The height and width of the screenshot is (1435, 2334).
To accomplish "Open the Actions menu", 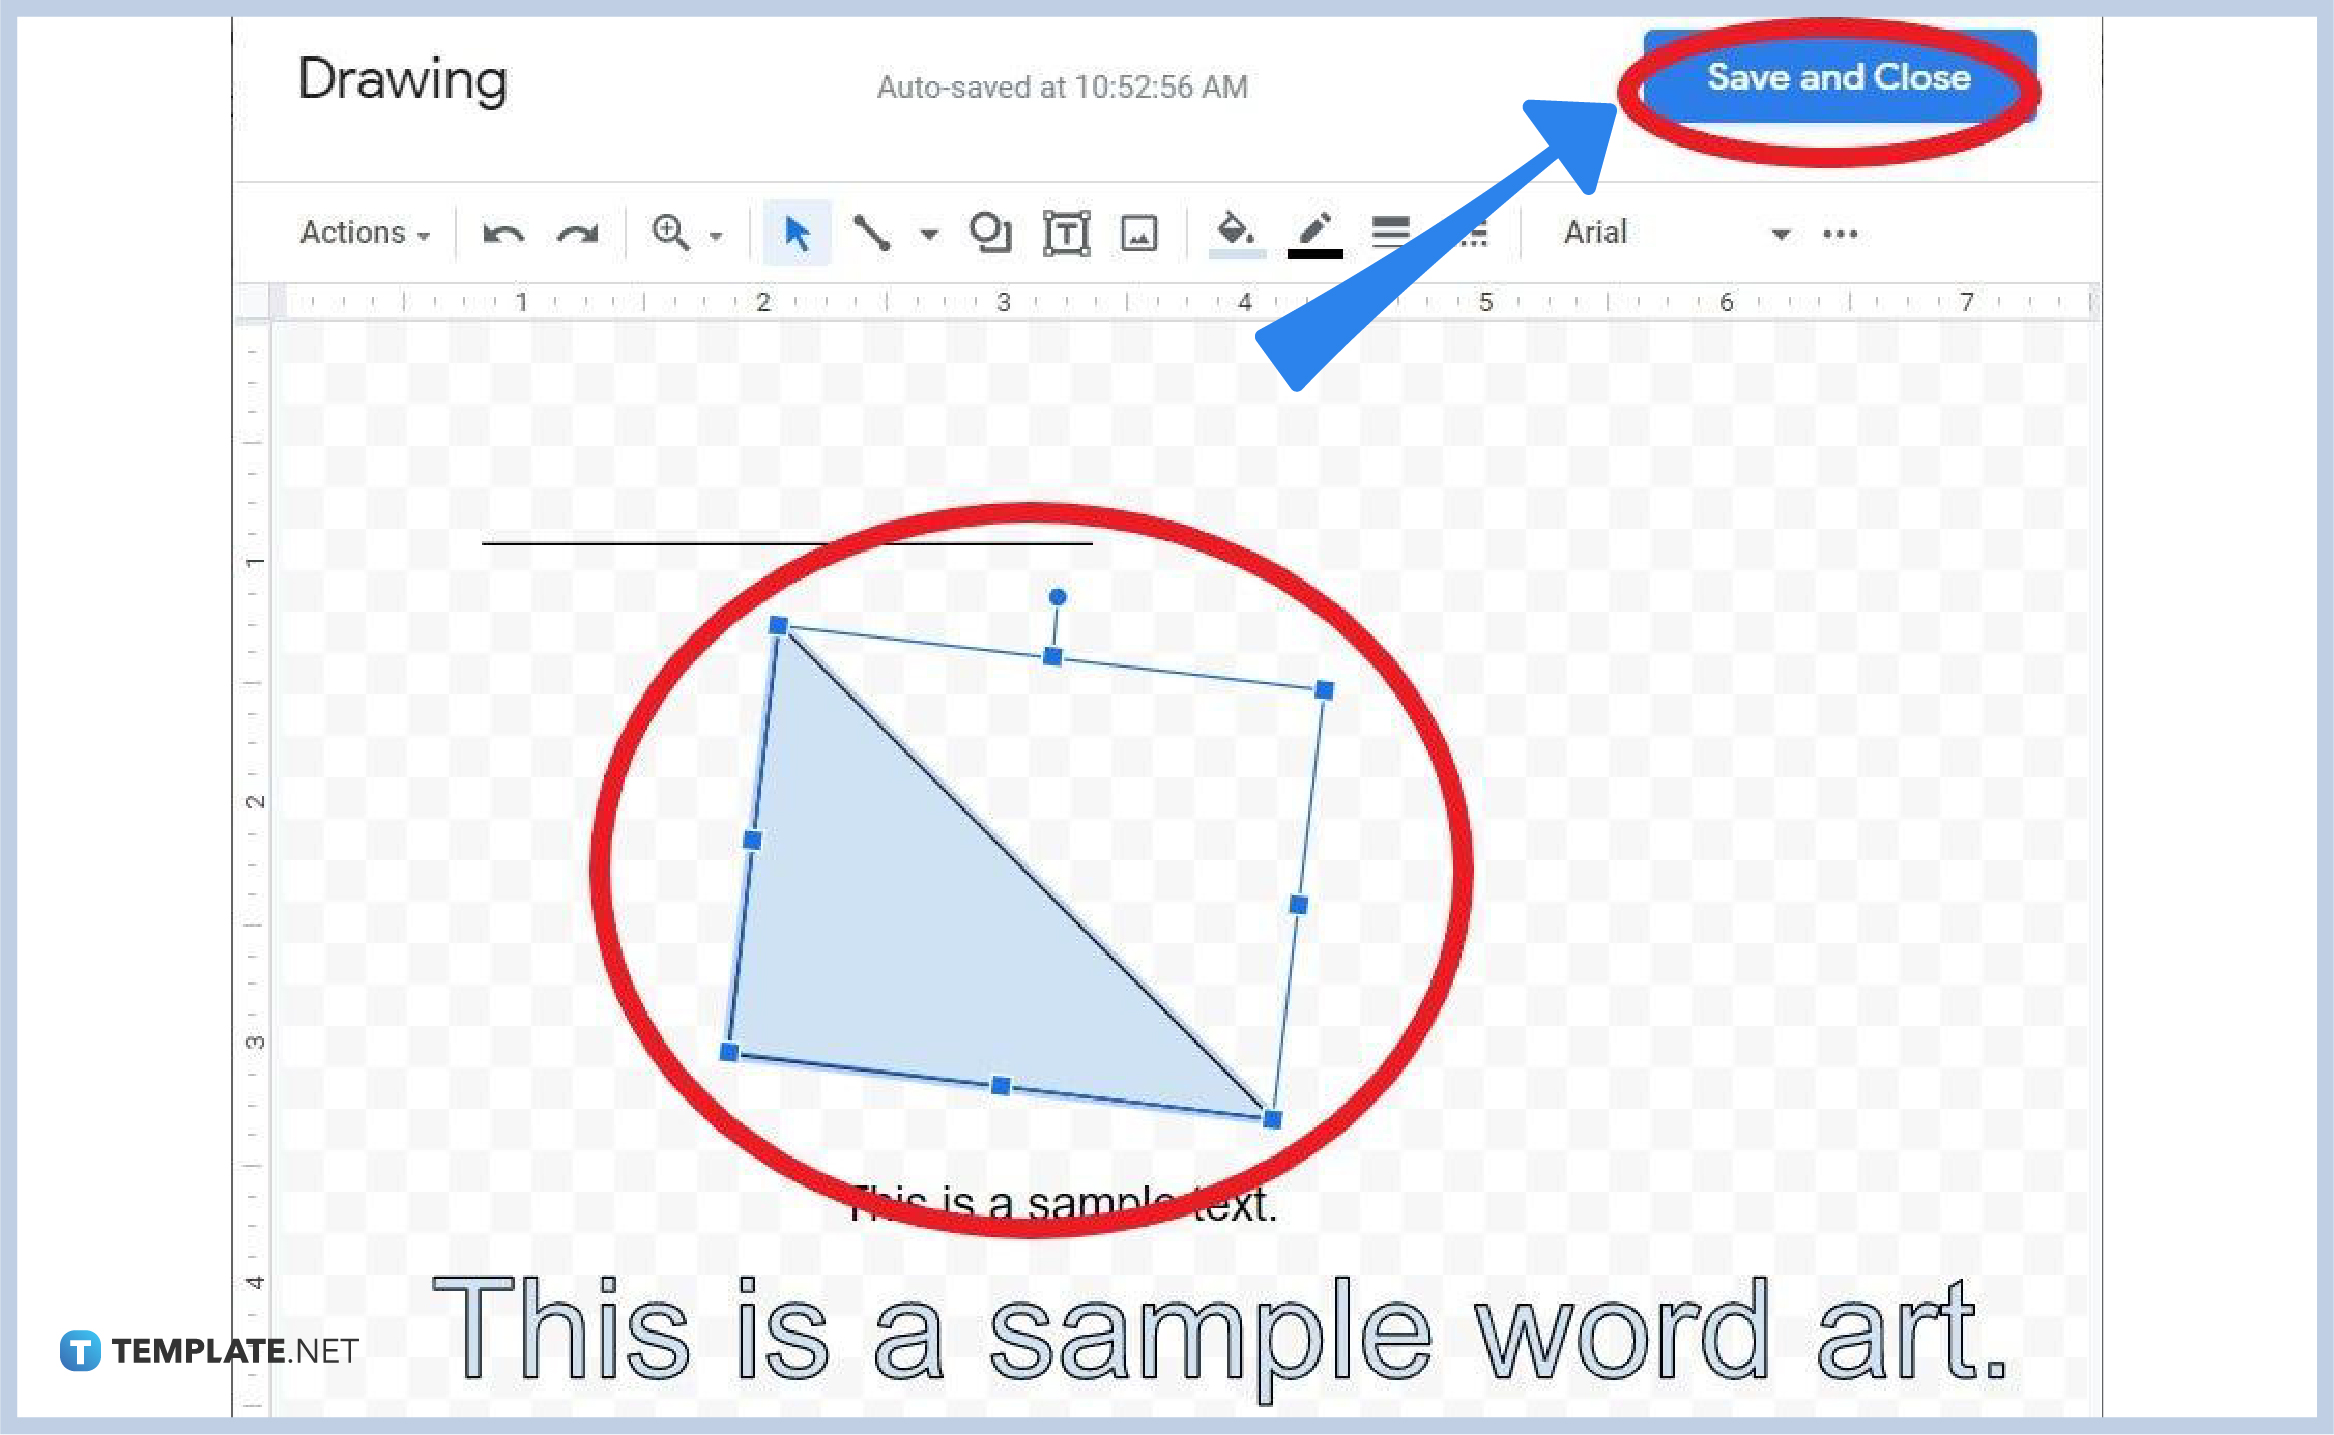I will point(358,232).
